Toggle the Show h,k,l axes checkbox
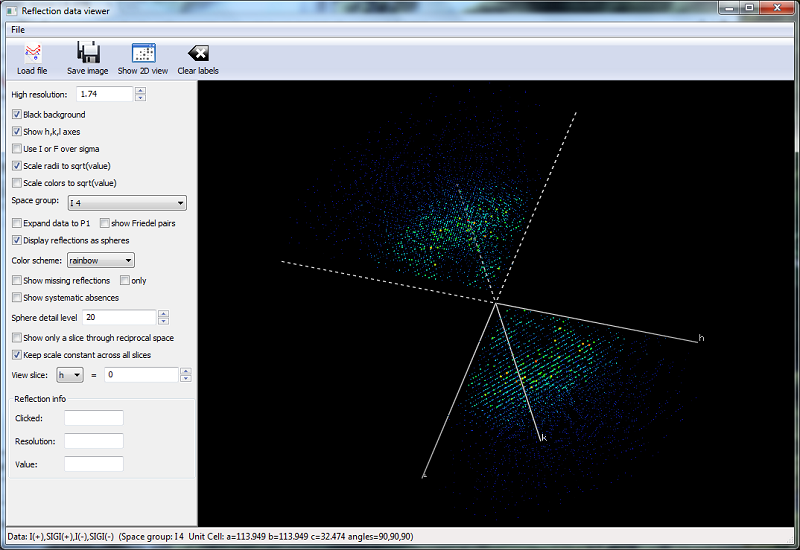The width and height of the screenshot is (800, 550). click(17, 132)
